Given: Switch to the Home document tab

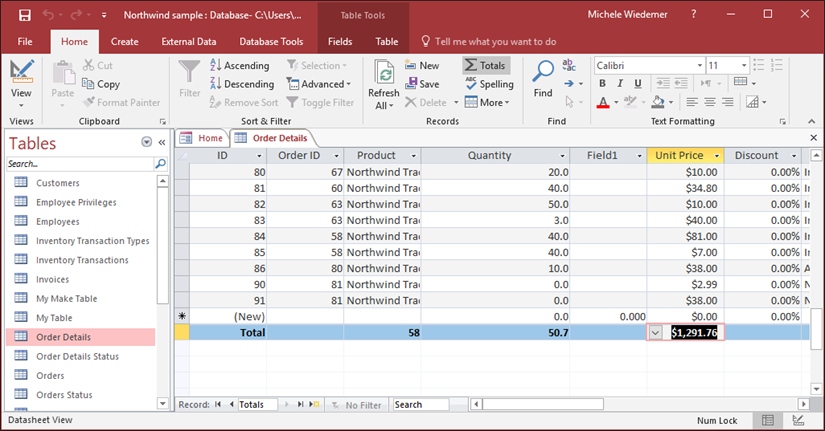Looking at the screenshot, I should pyautogui.click(x=202, y=138).
